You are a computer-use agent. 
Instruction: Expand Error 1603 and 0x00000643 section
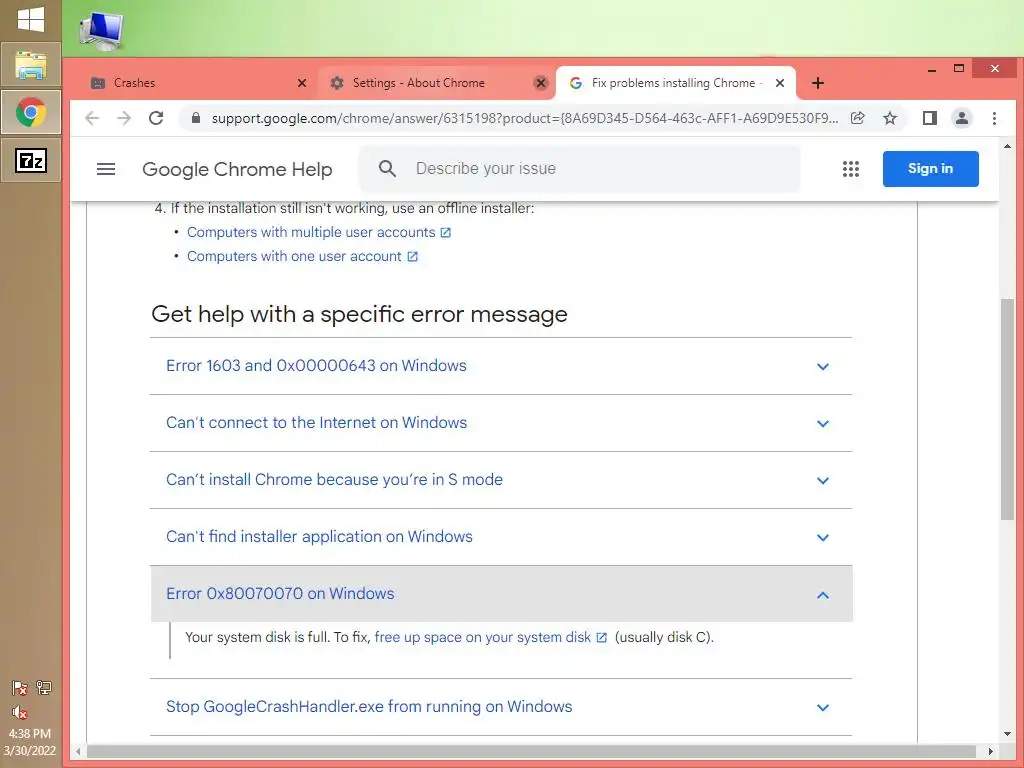pos(501,366)
